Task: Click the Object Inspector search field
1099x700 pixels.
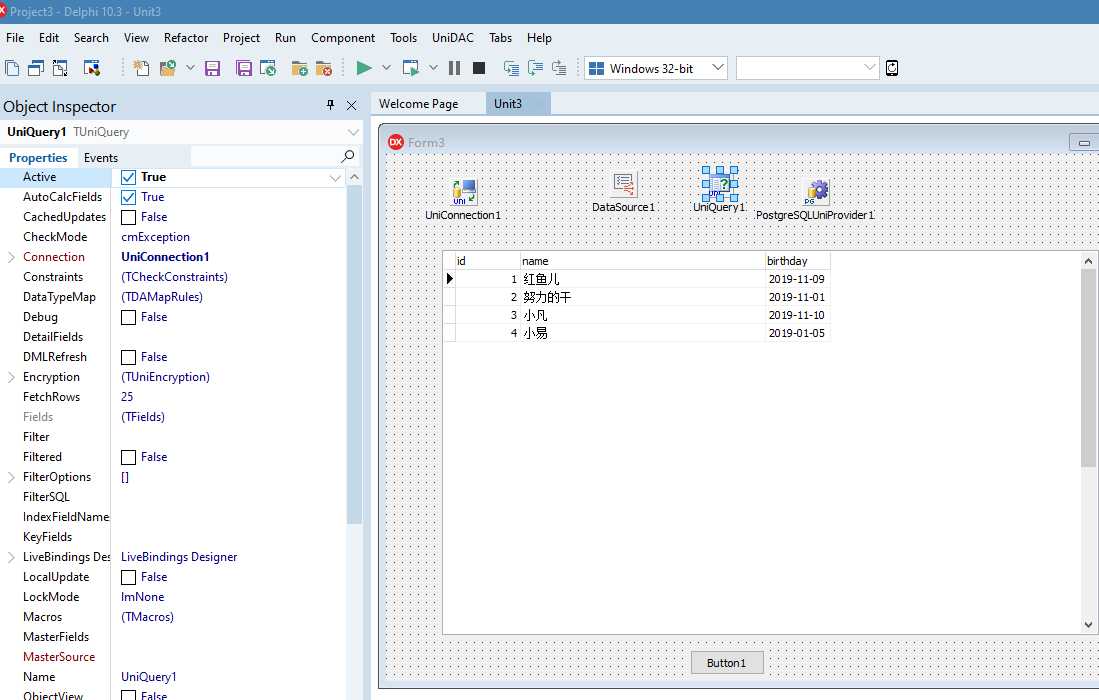Action: (266, 156)
